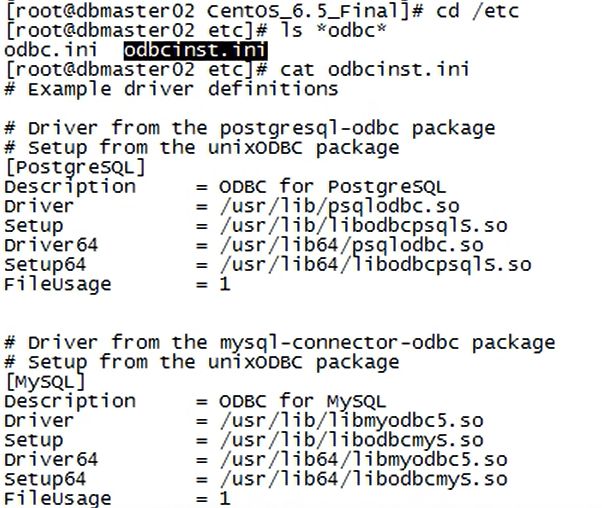Click the odbc.ini filename in listing

coord(51,51)
